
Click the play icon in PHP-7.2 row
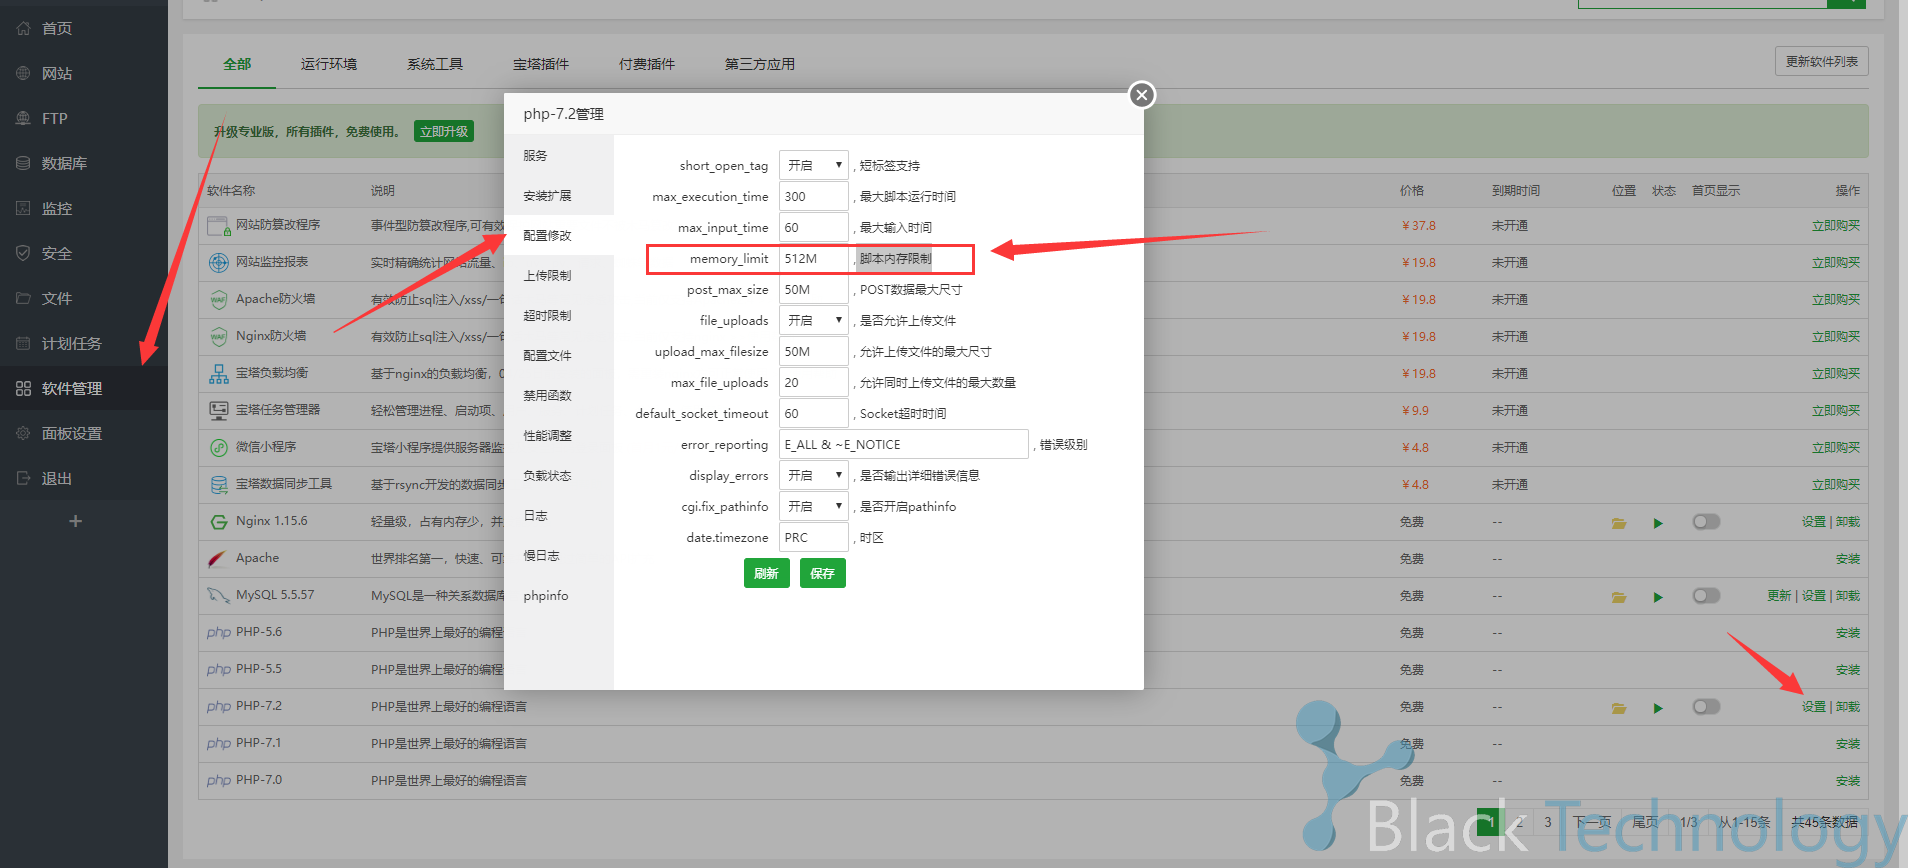click(1658, 708)
